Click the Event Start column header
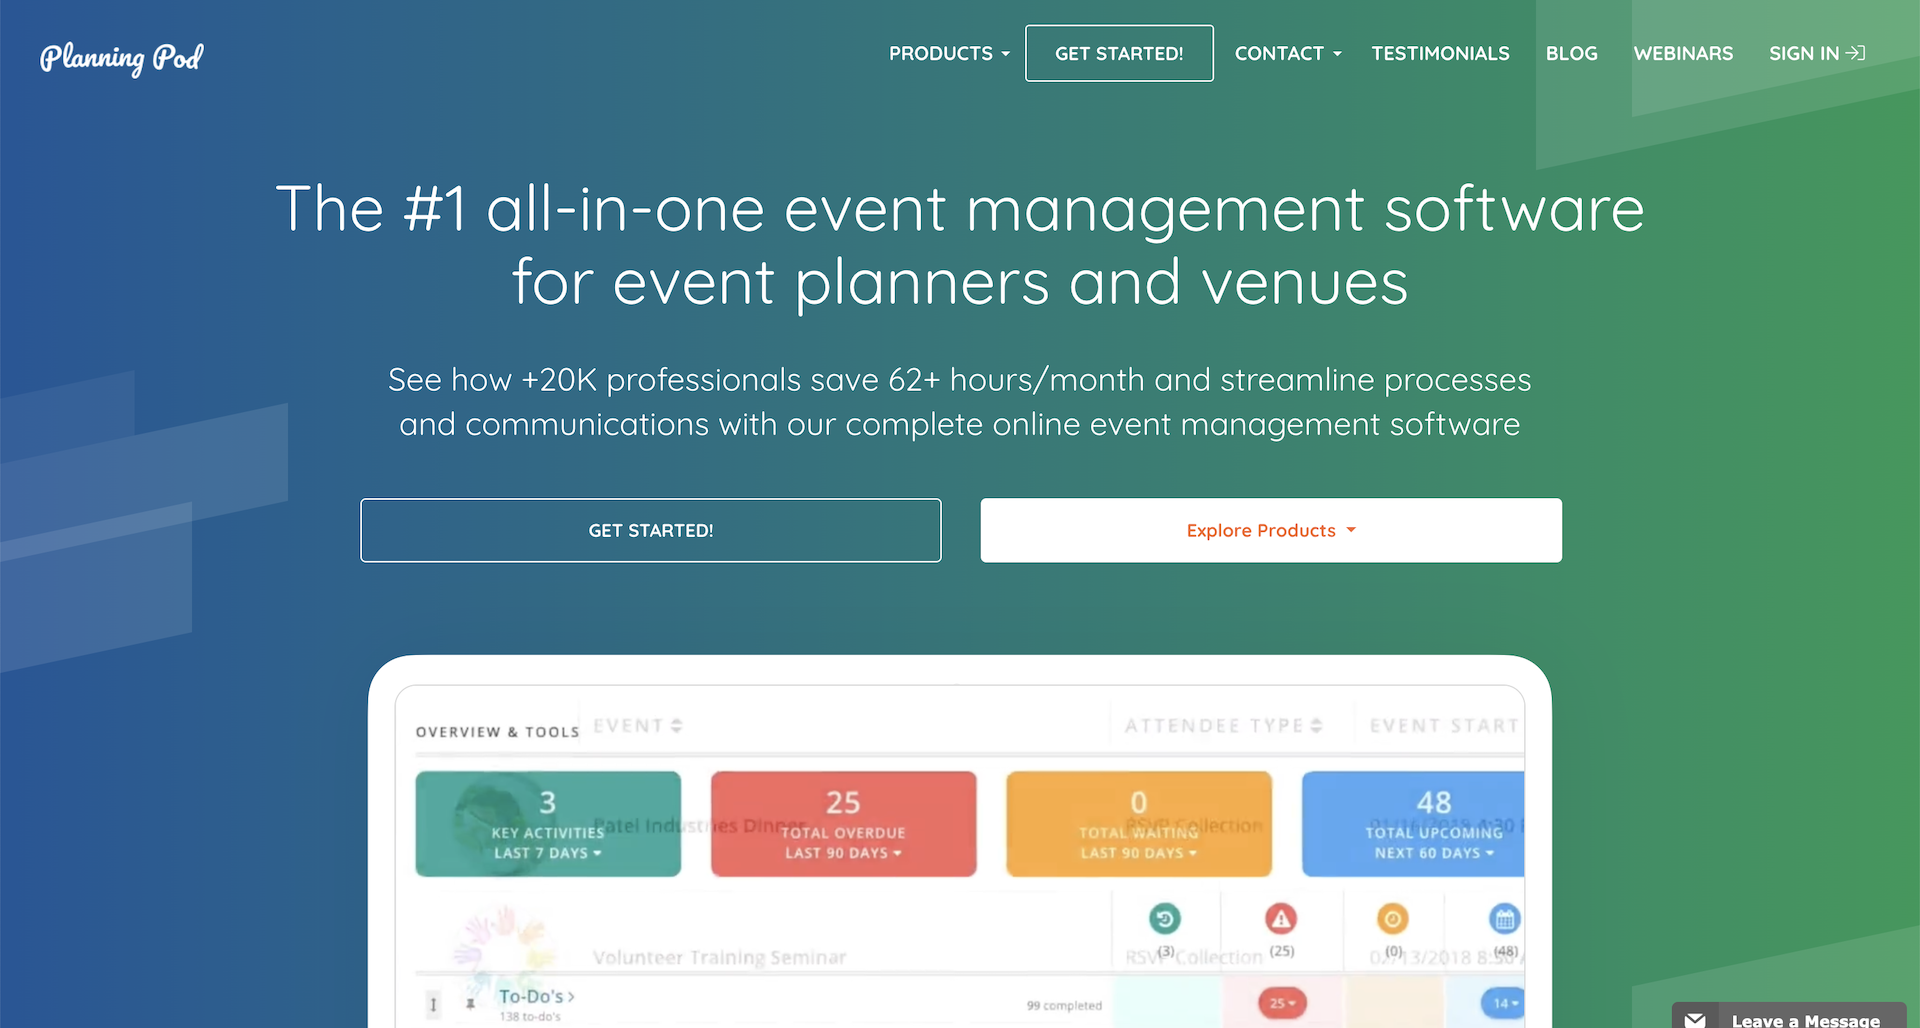This screenshot has width=1920, height=1028. [x=1444, y=726]
